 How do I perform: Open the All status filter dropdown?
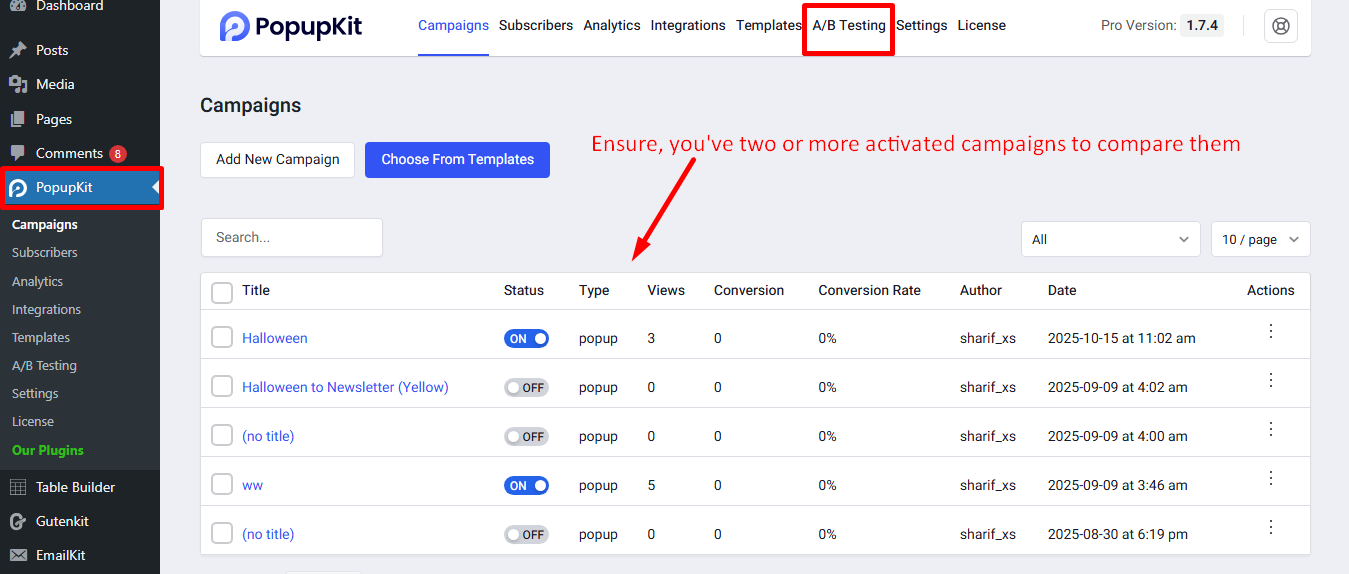[x=1110, y=239]
